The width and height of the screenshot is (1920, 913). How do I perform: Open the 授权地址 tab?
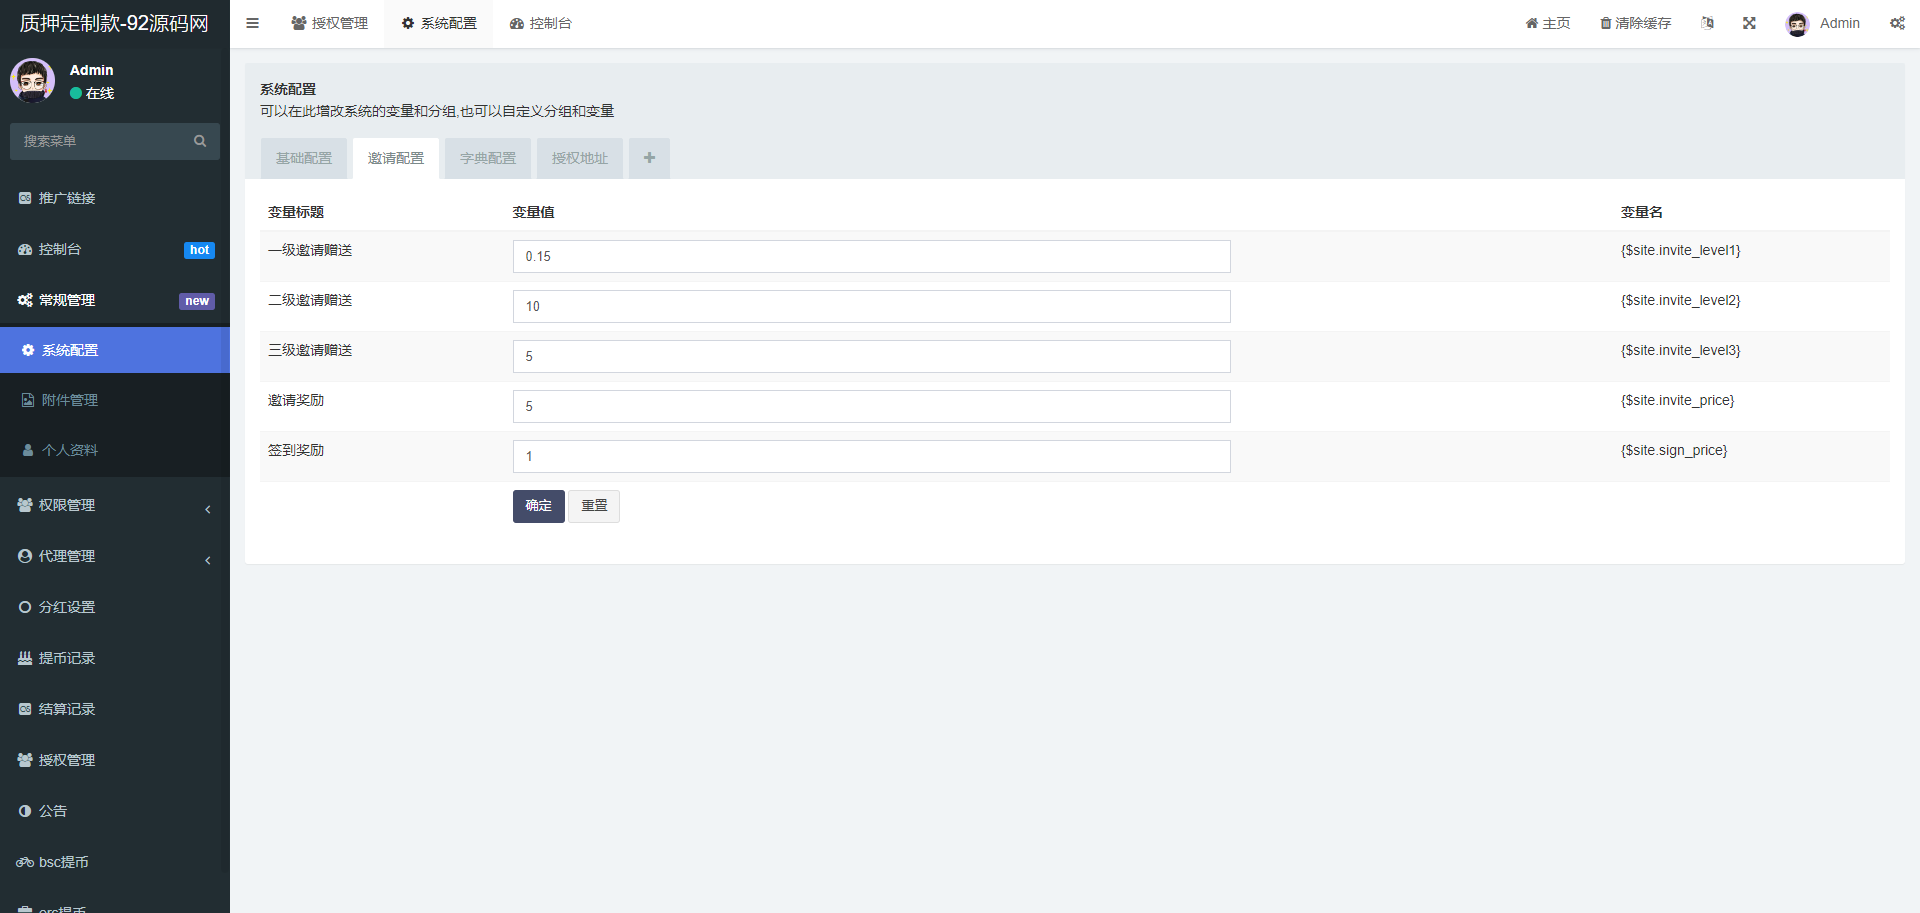580,158
